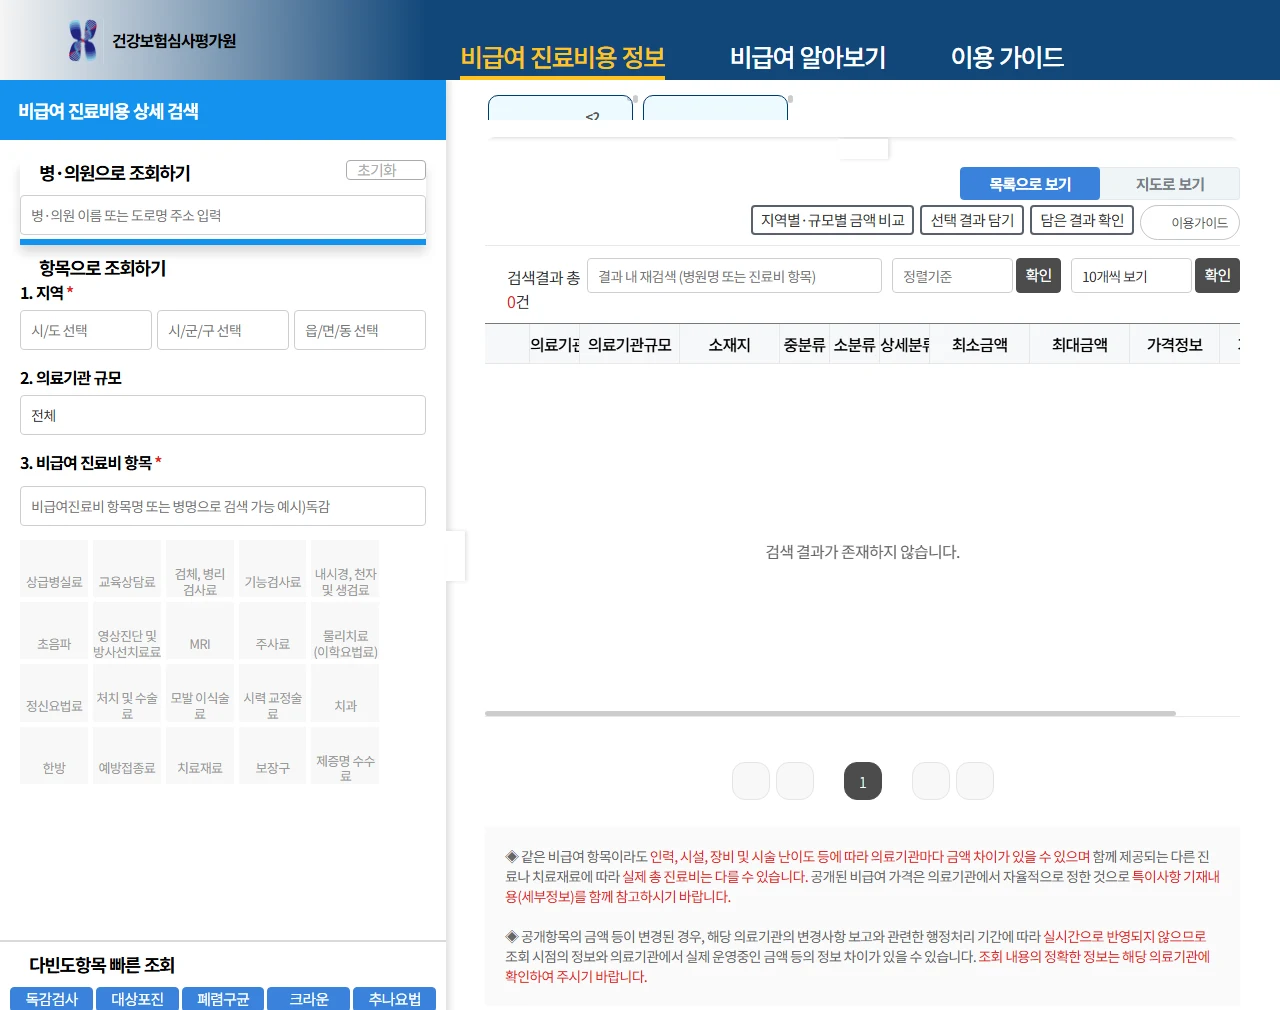Switch to 지도로 보기 map view
Image resolution: width=1280 pixels, height=1010 pixels.
[x=1170, y=184]
